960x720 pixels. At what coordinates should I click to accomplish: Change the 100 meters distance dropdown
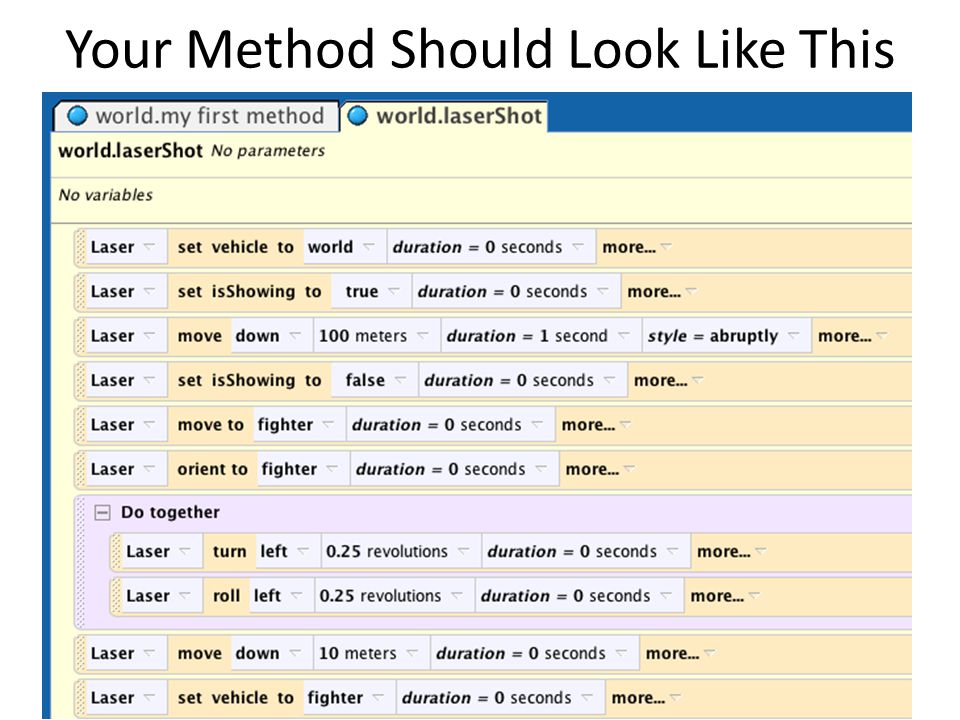[x=377, y=336]
